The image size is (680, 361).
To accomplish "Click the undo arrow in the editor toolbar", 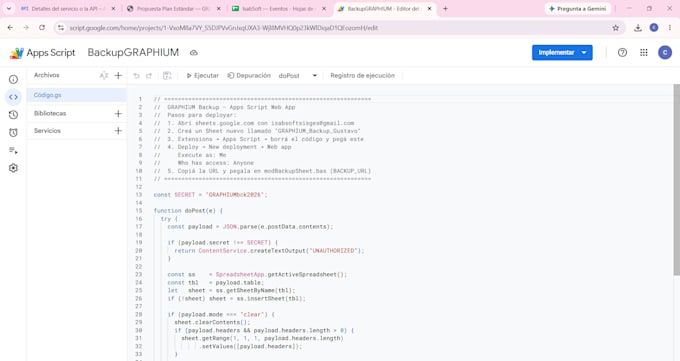I will [137, 75].
